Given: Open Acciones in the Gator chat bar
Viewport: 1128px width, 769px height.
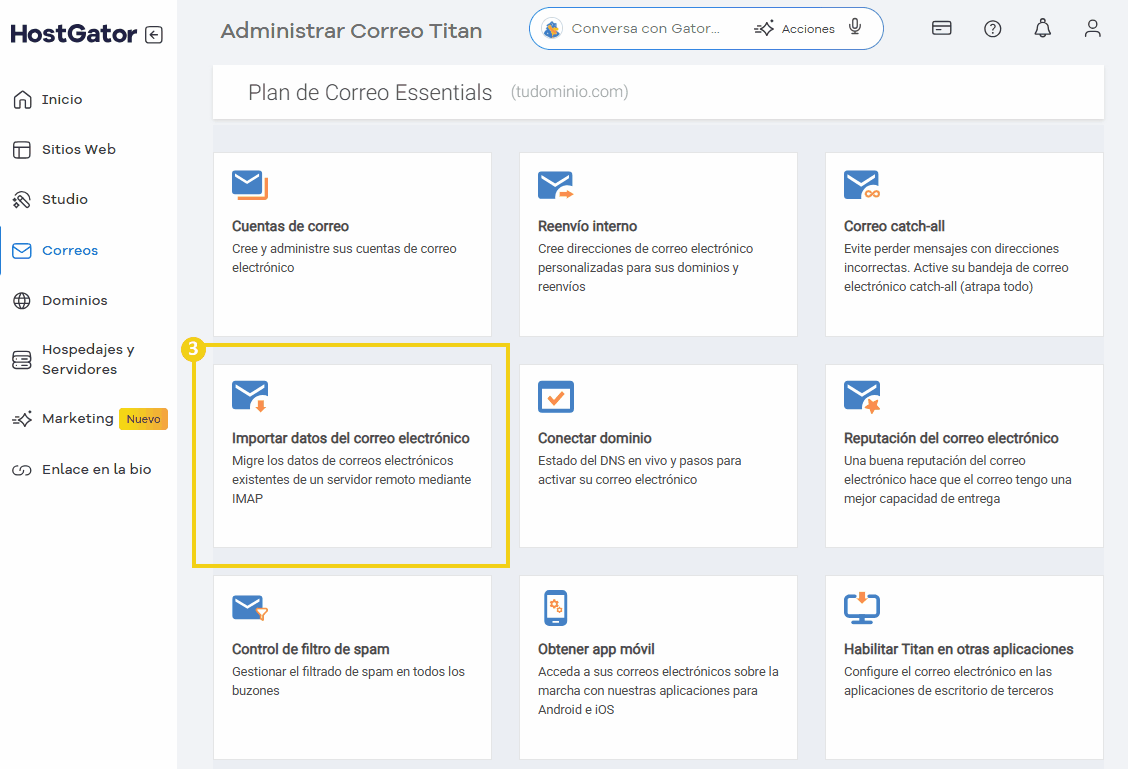Looking at the screenshot, I should pyautogui.click(x=795, y=29).
